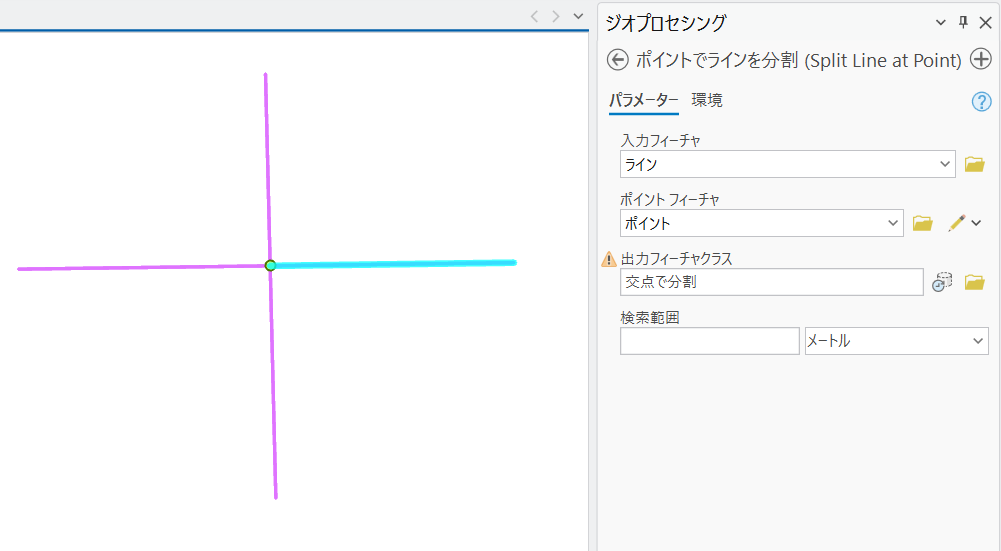Click the 検索範囲 value input box
Screen dimensions: 1001x551
coord(709,341)
